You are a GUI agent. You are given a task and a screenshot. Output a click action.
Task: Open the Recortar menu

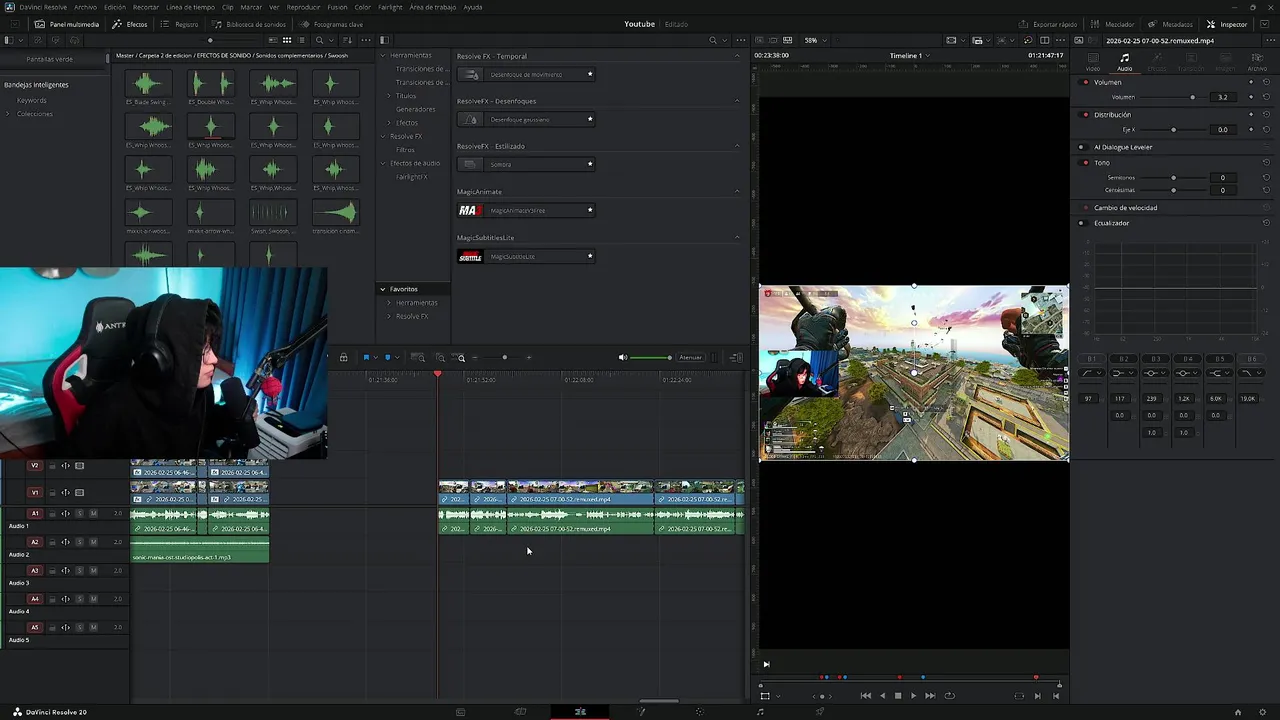pos(146,7)
